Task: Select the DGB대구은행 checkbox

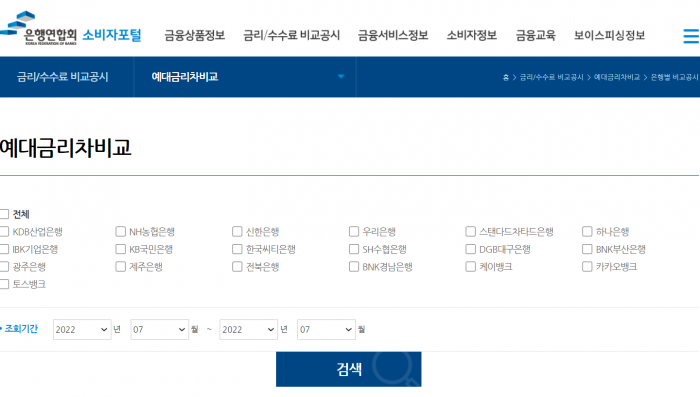Action: point(471,249)
